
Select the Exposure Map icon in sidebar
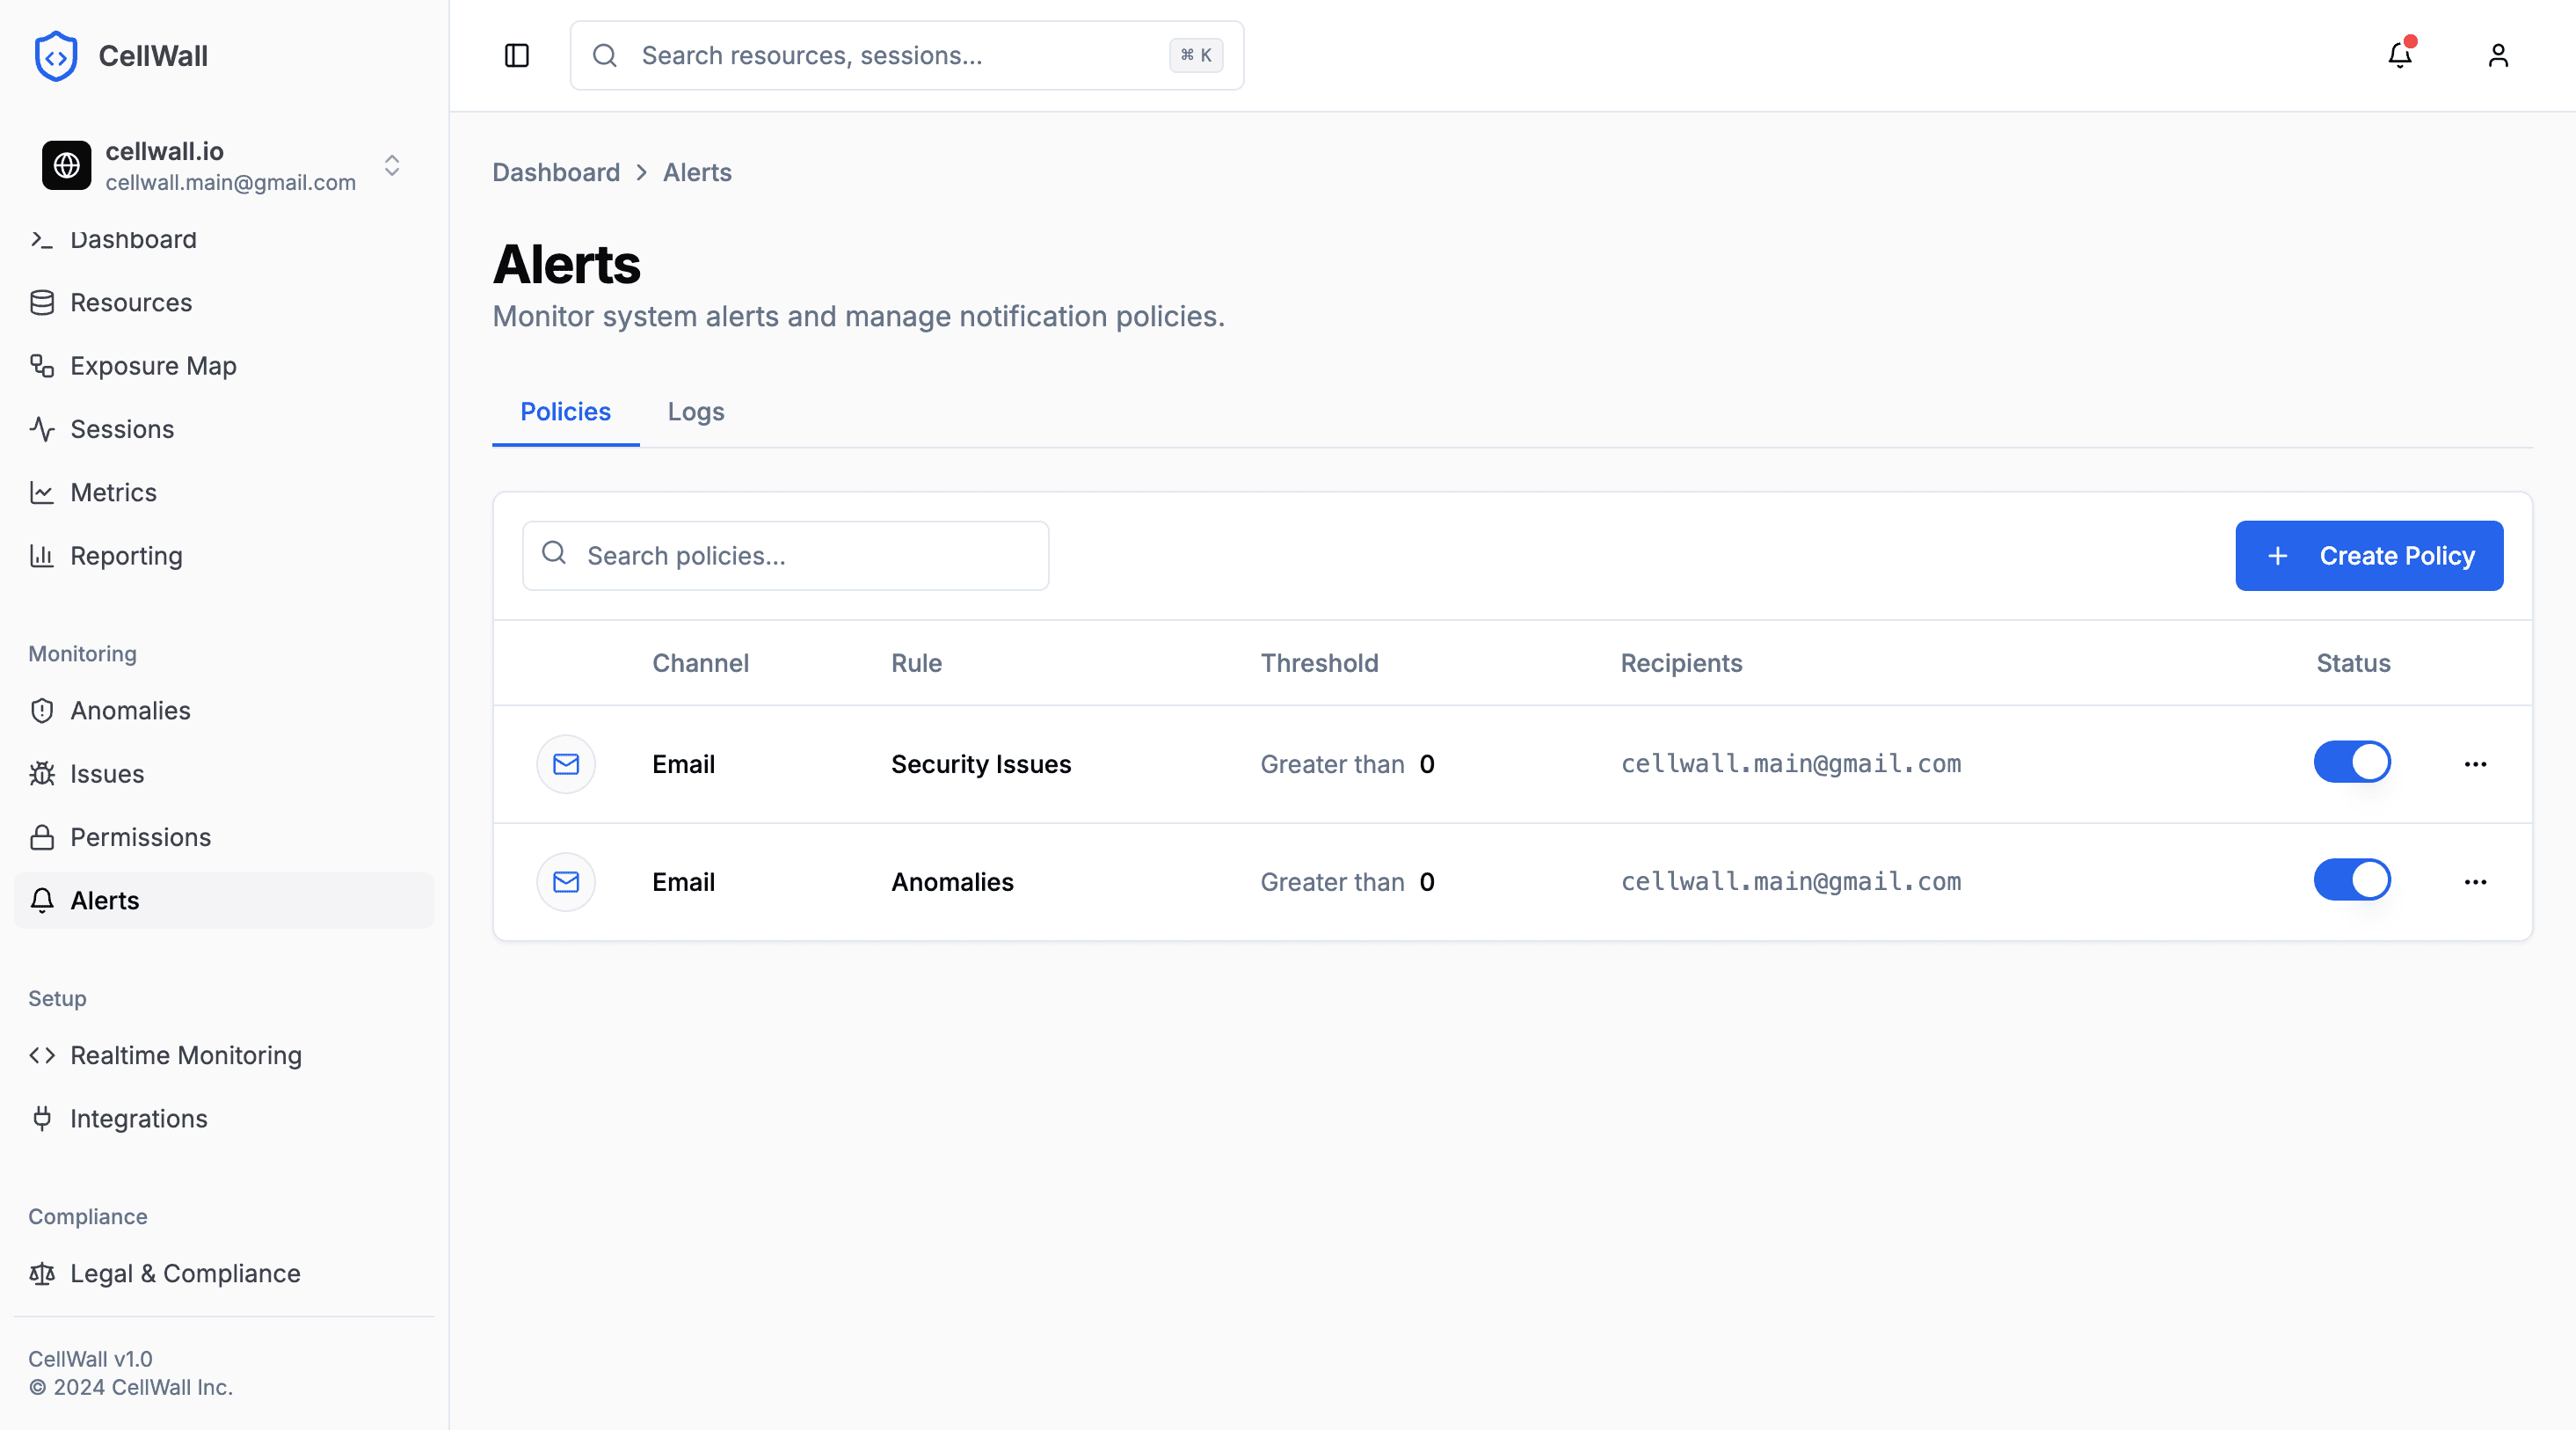(42, 366)
